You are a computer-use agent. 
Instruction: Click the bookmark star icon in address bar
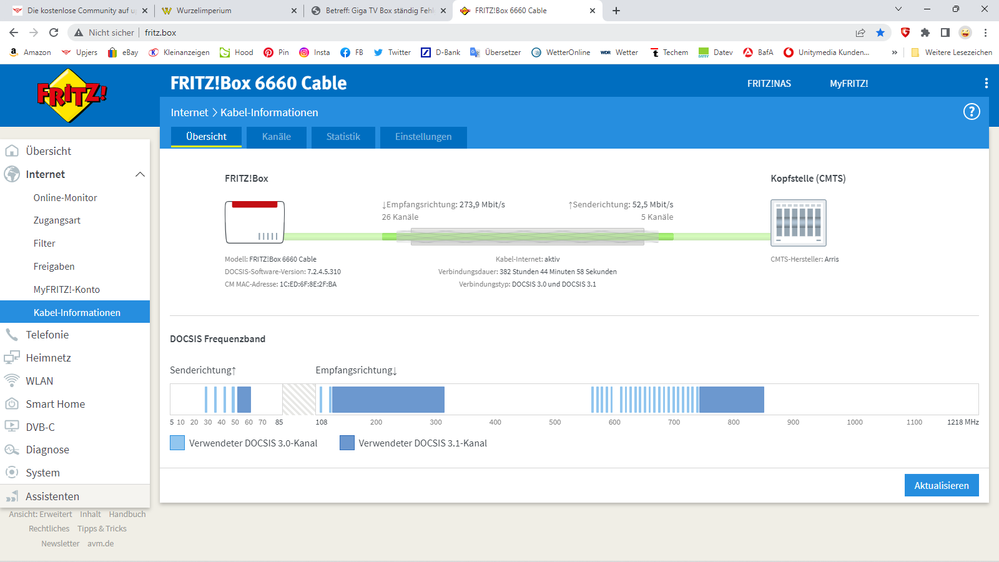pos(880,32)
